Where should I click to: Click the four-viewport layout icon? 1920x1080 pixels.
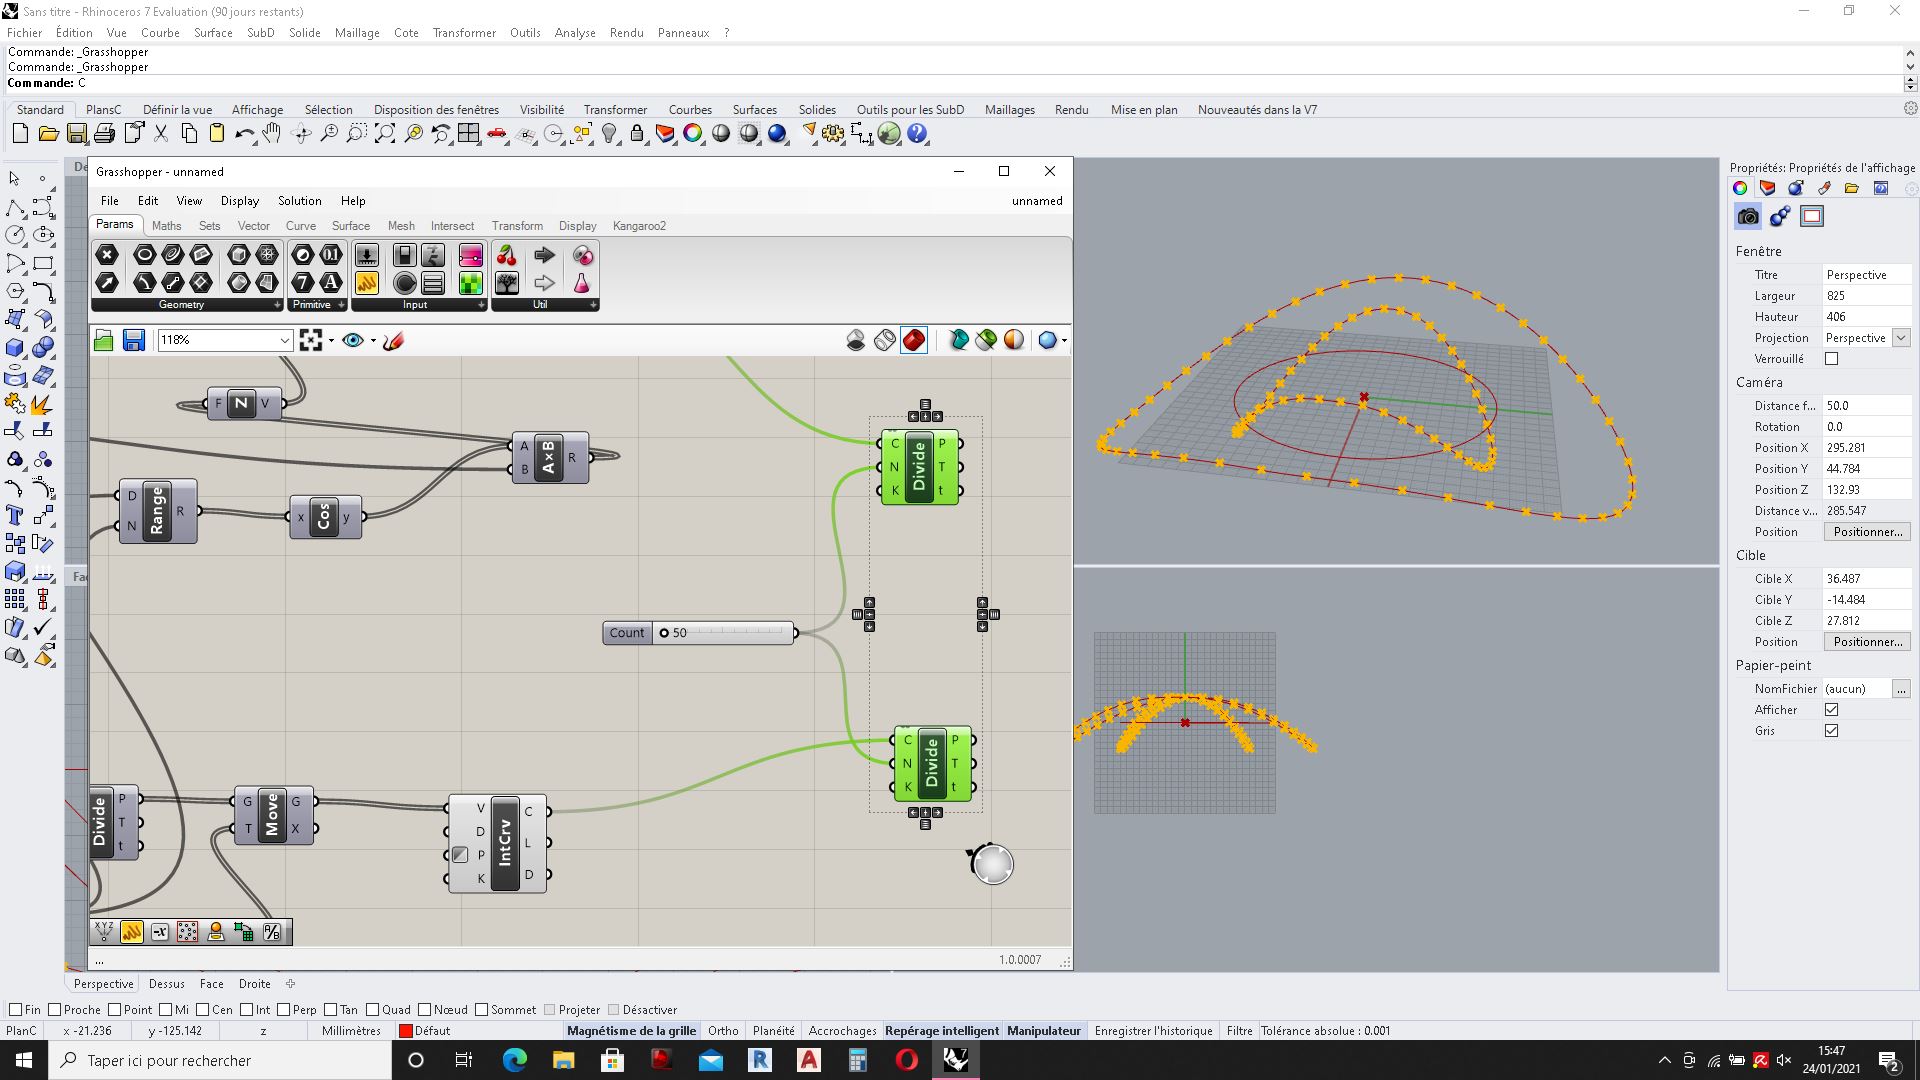coord(468,133)
